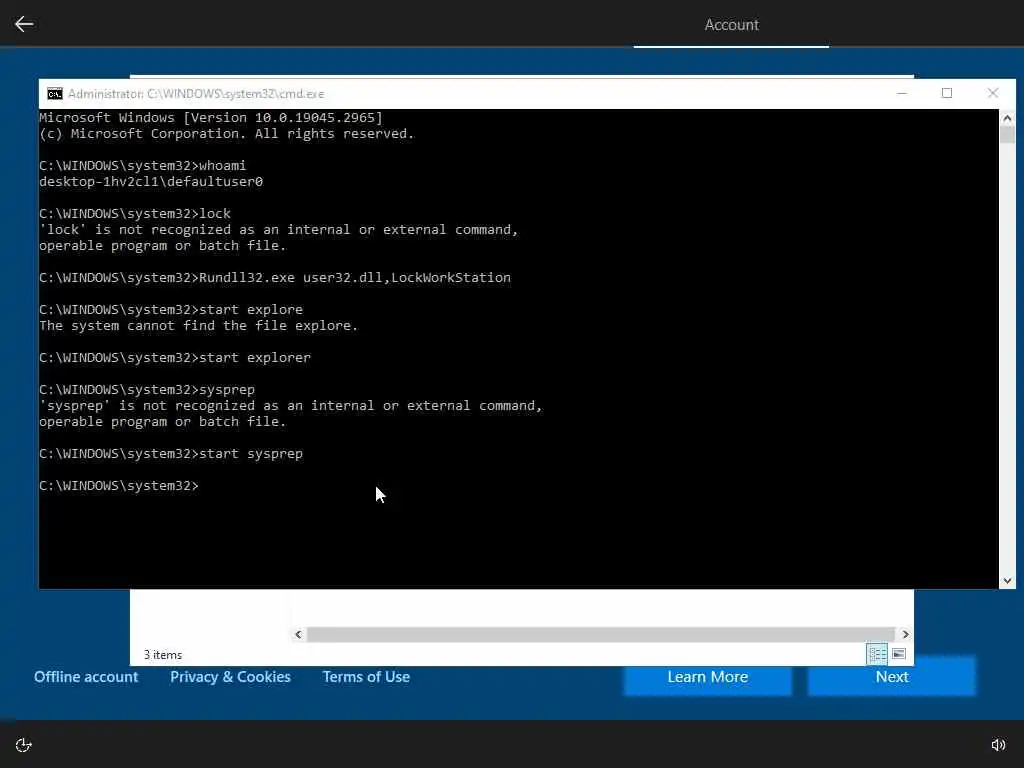Image resolution: width=1024 pixels, height=768 pixels.
Task: Open the Ease of Access icon
Action: tap(24, 745)
